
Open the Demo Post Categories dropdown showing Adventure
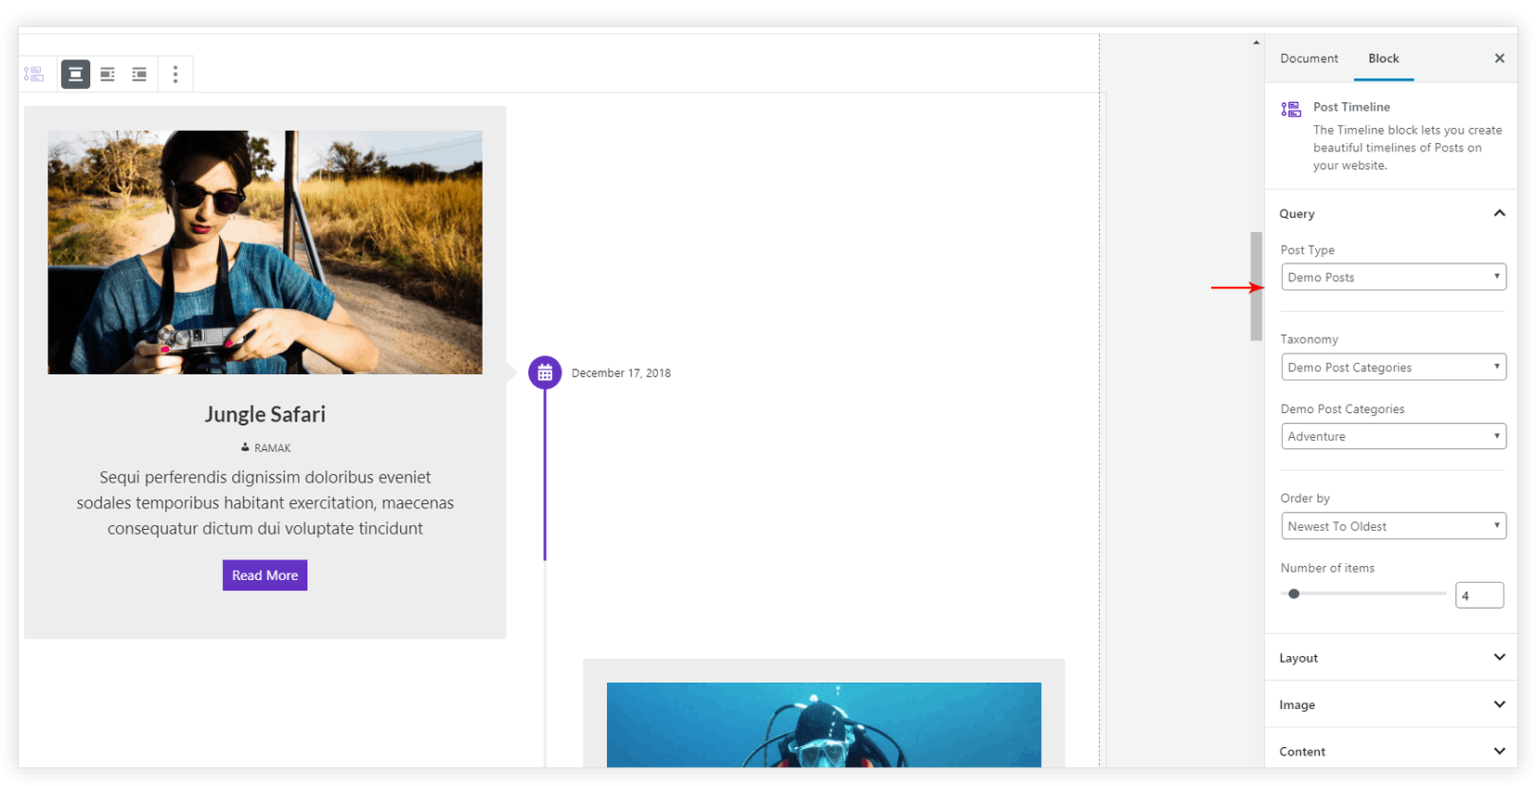pos(1393,436)
